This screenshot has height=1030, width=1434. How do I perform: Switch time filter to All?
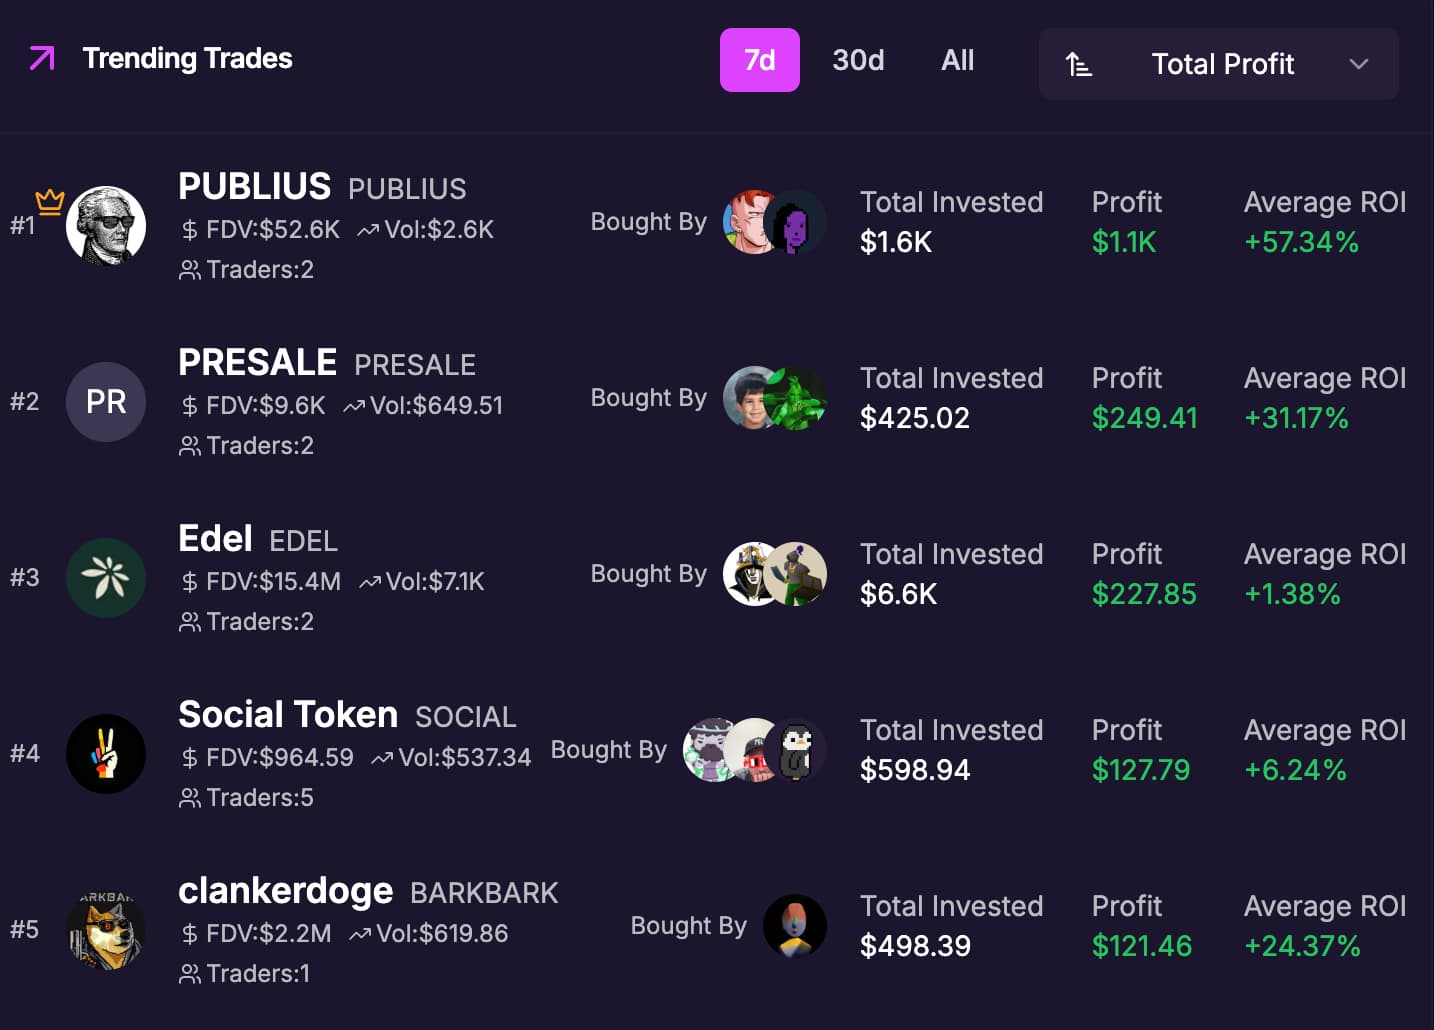[x=957, y=60]
